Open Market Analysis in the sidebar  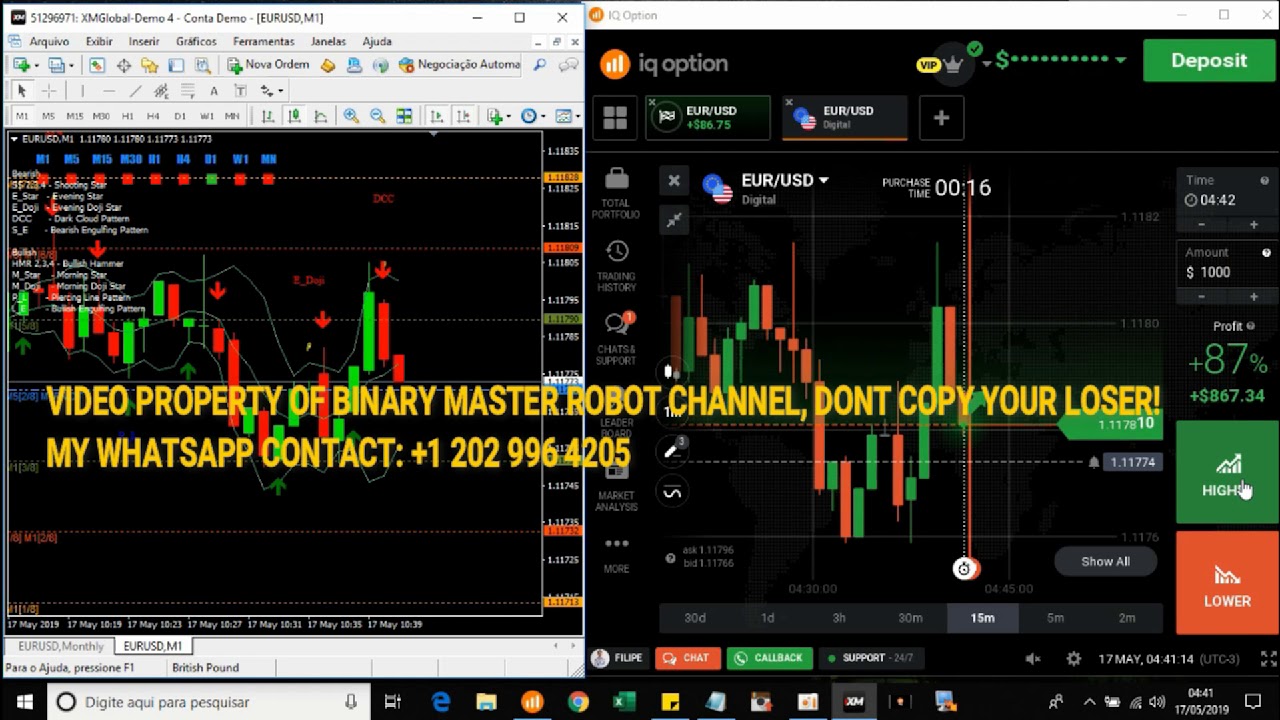point(616,486)
